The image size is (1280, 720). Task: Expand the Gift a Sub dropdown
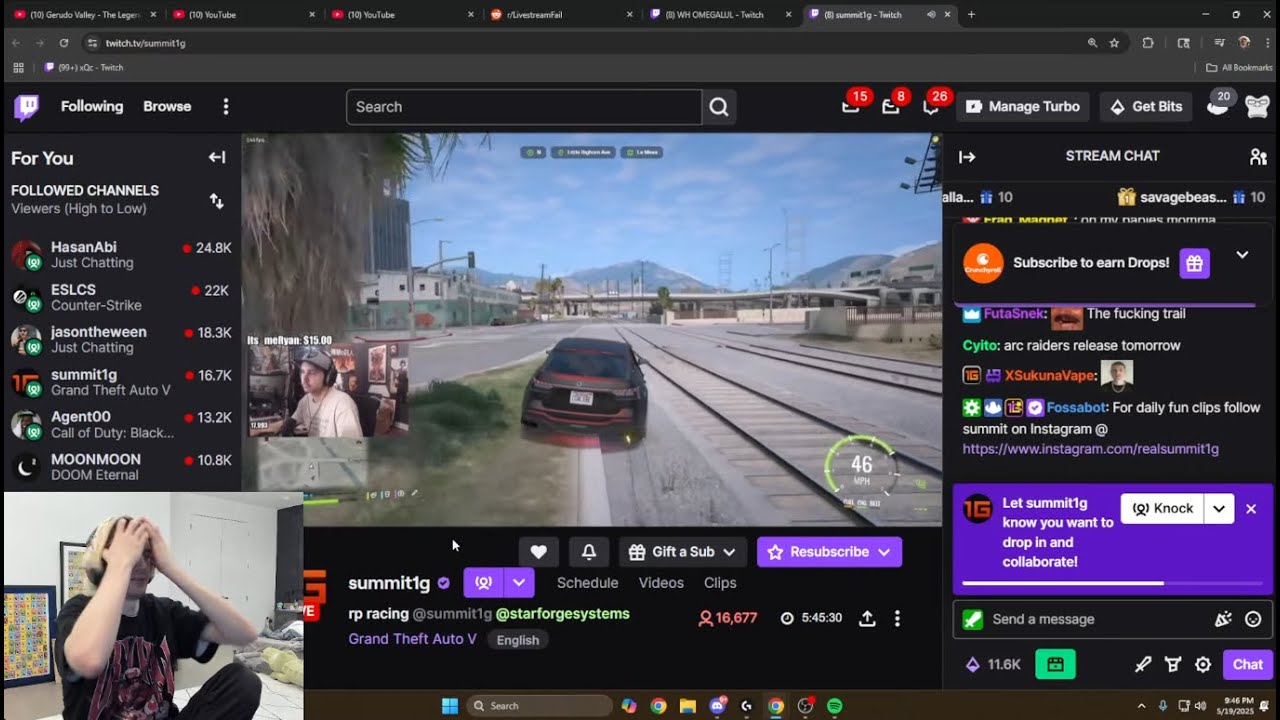point(729,552)
